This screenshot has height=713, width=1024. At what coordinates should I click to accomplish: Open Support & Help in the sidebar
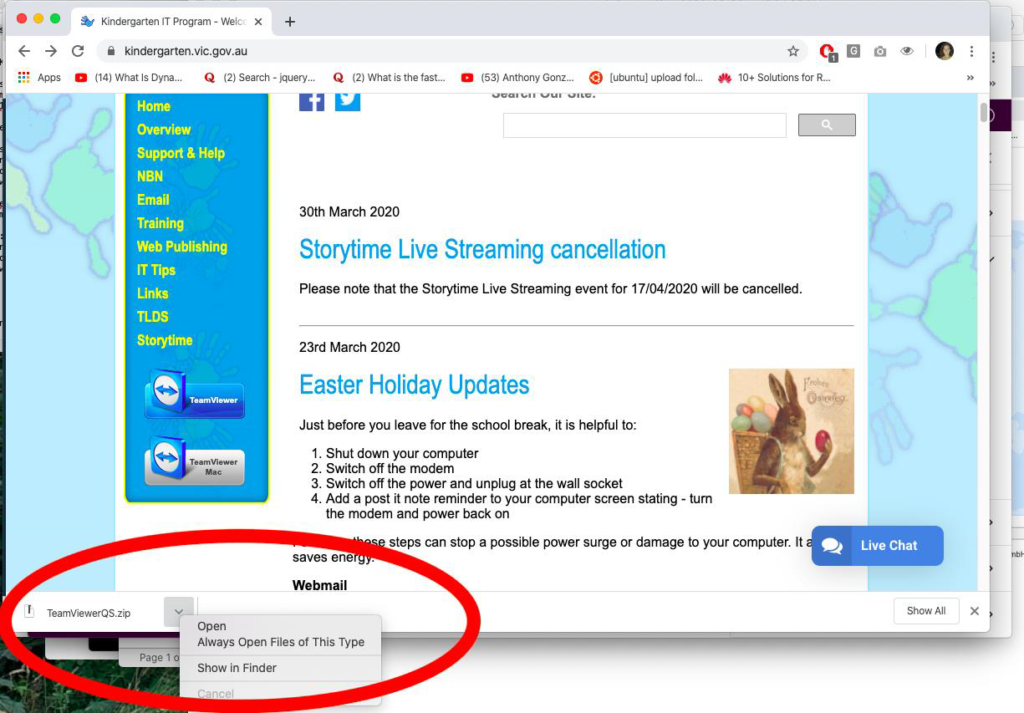(x=181, y=153)
